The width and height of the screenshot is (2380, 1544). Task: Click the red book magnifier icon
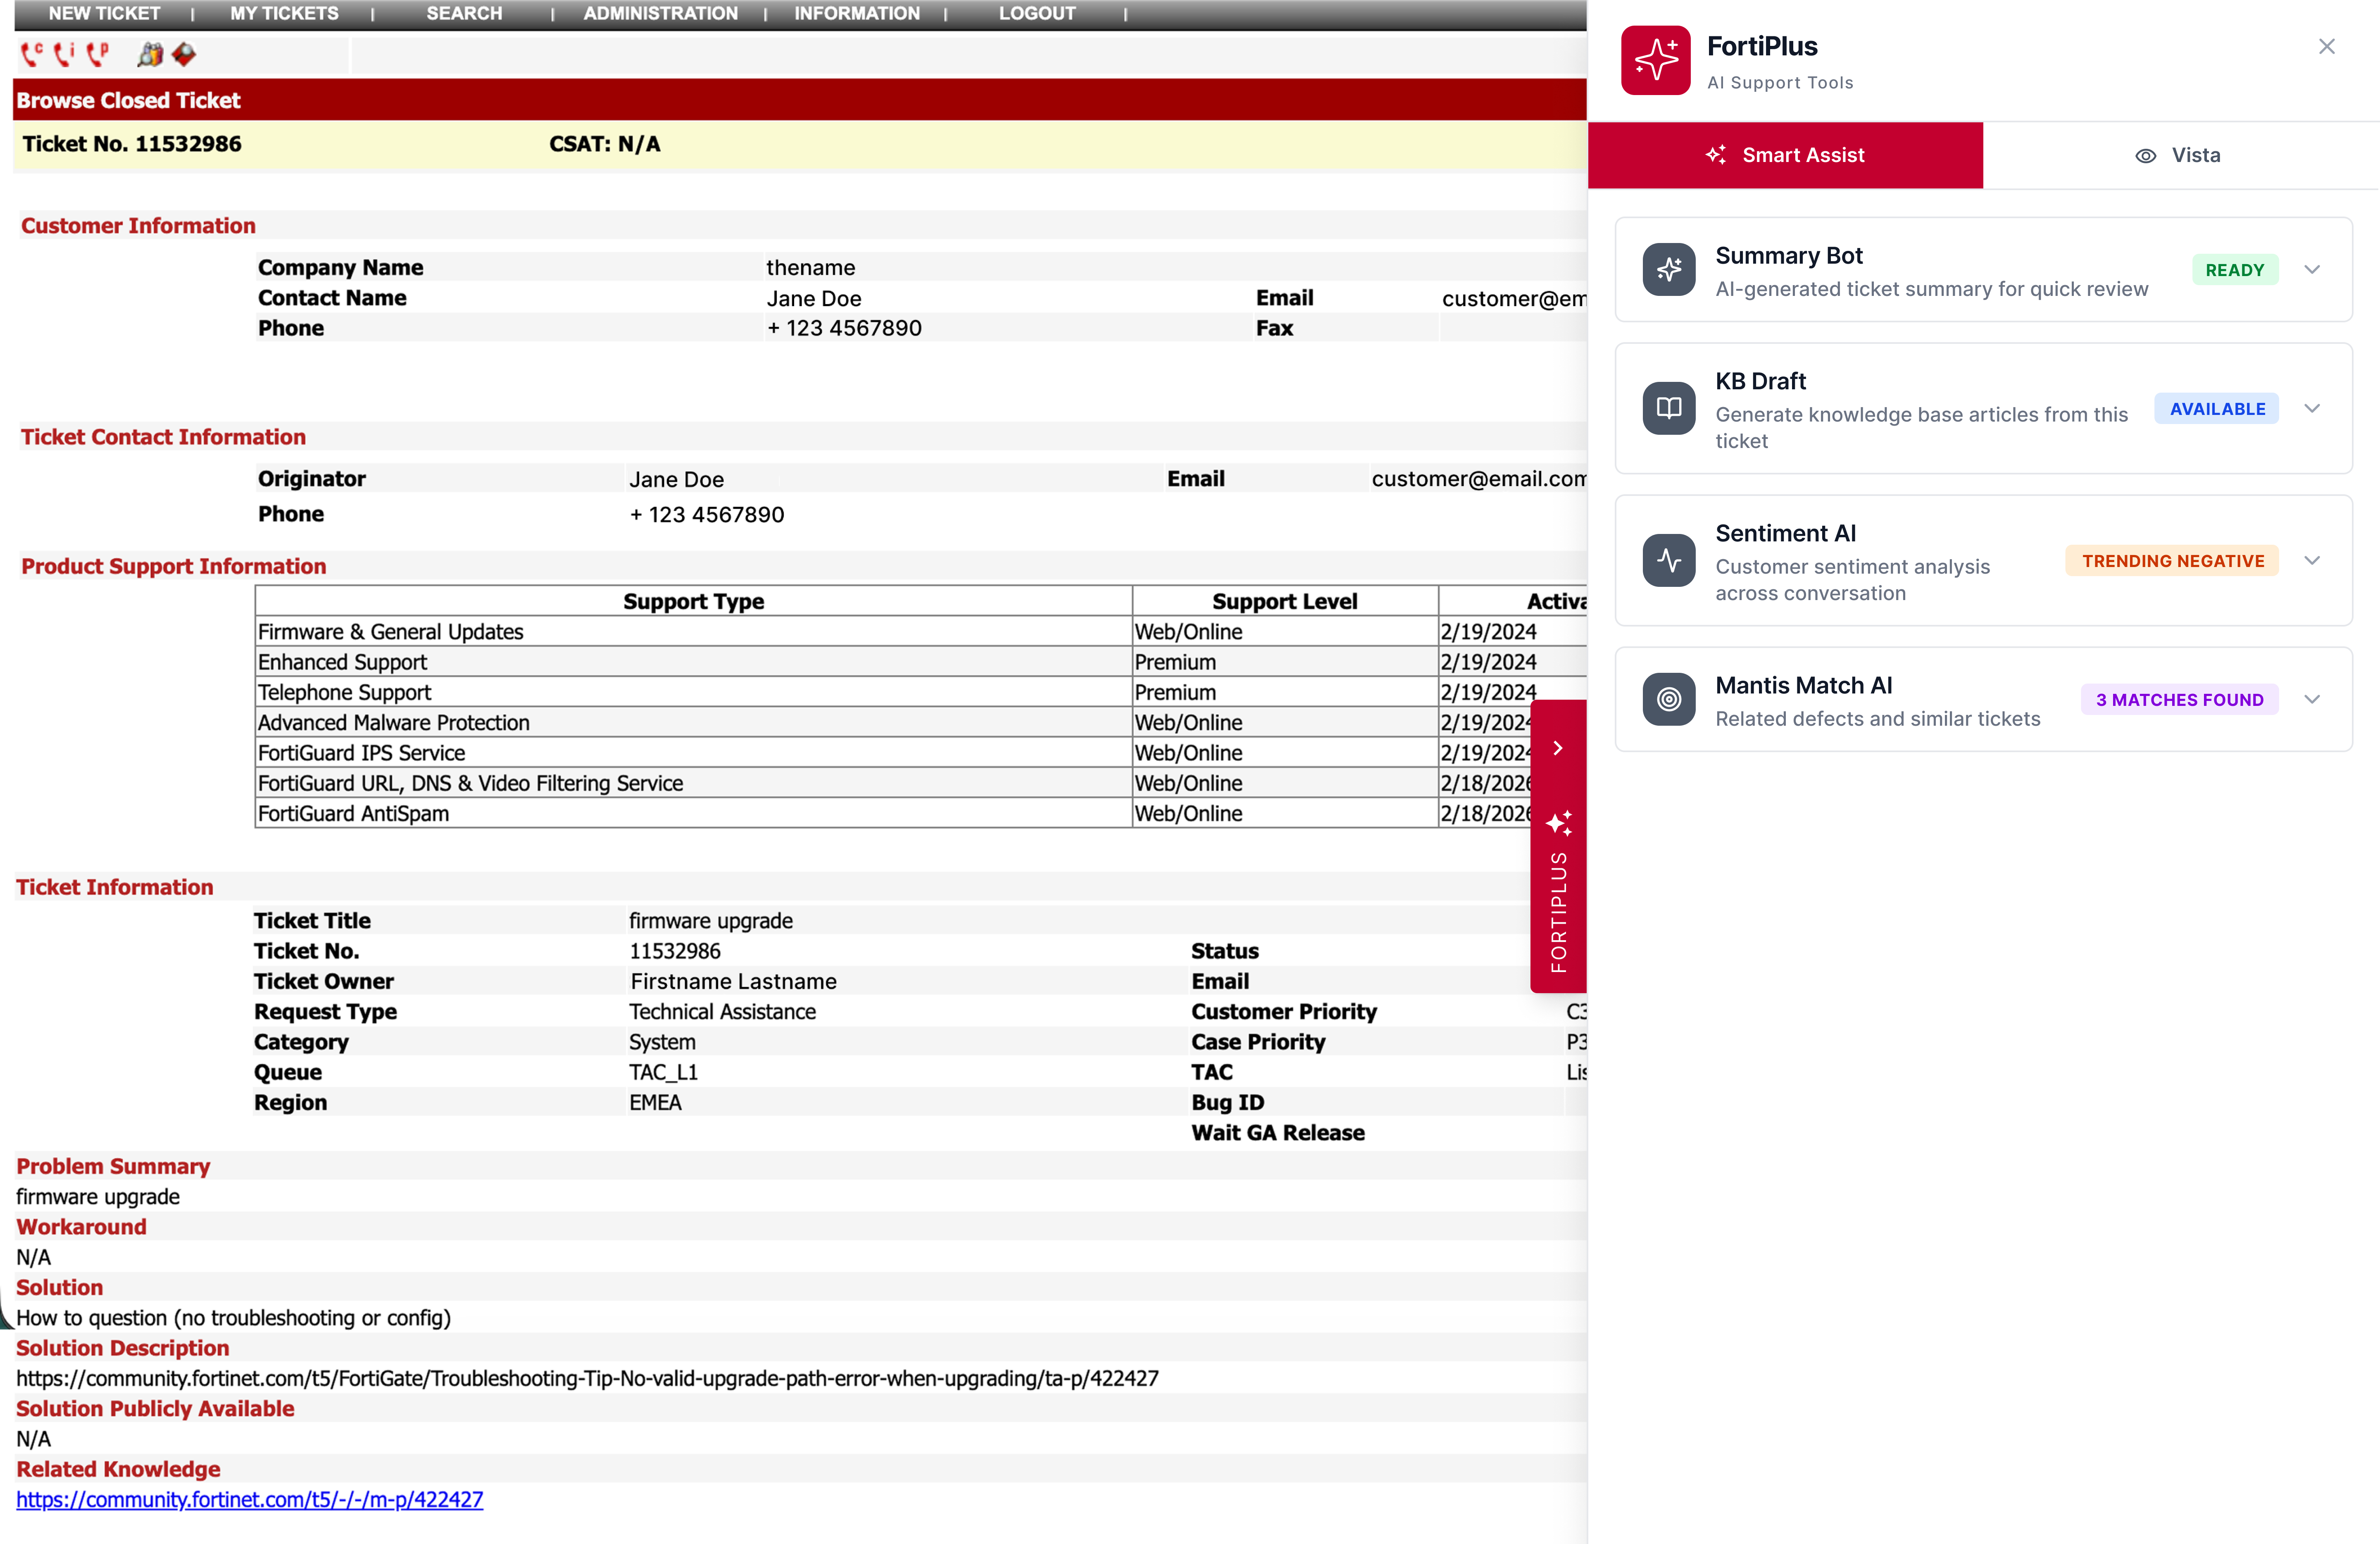click(184, 54)
